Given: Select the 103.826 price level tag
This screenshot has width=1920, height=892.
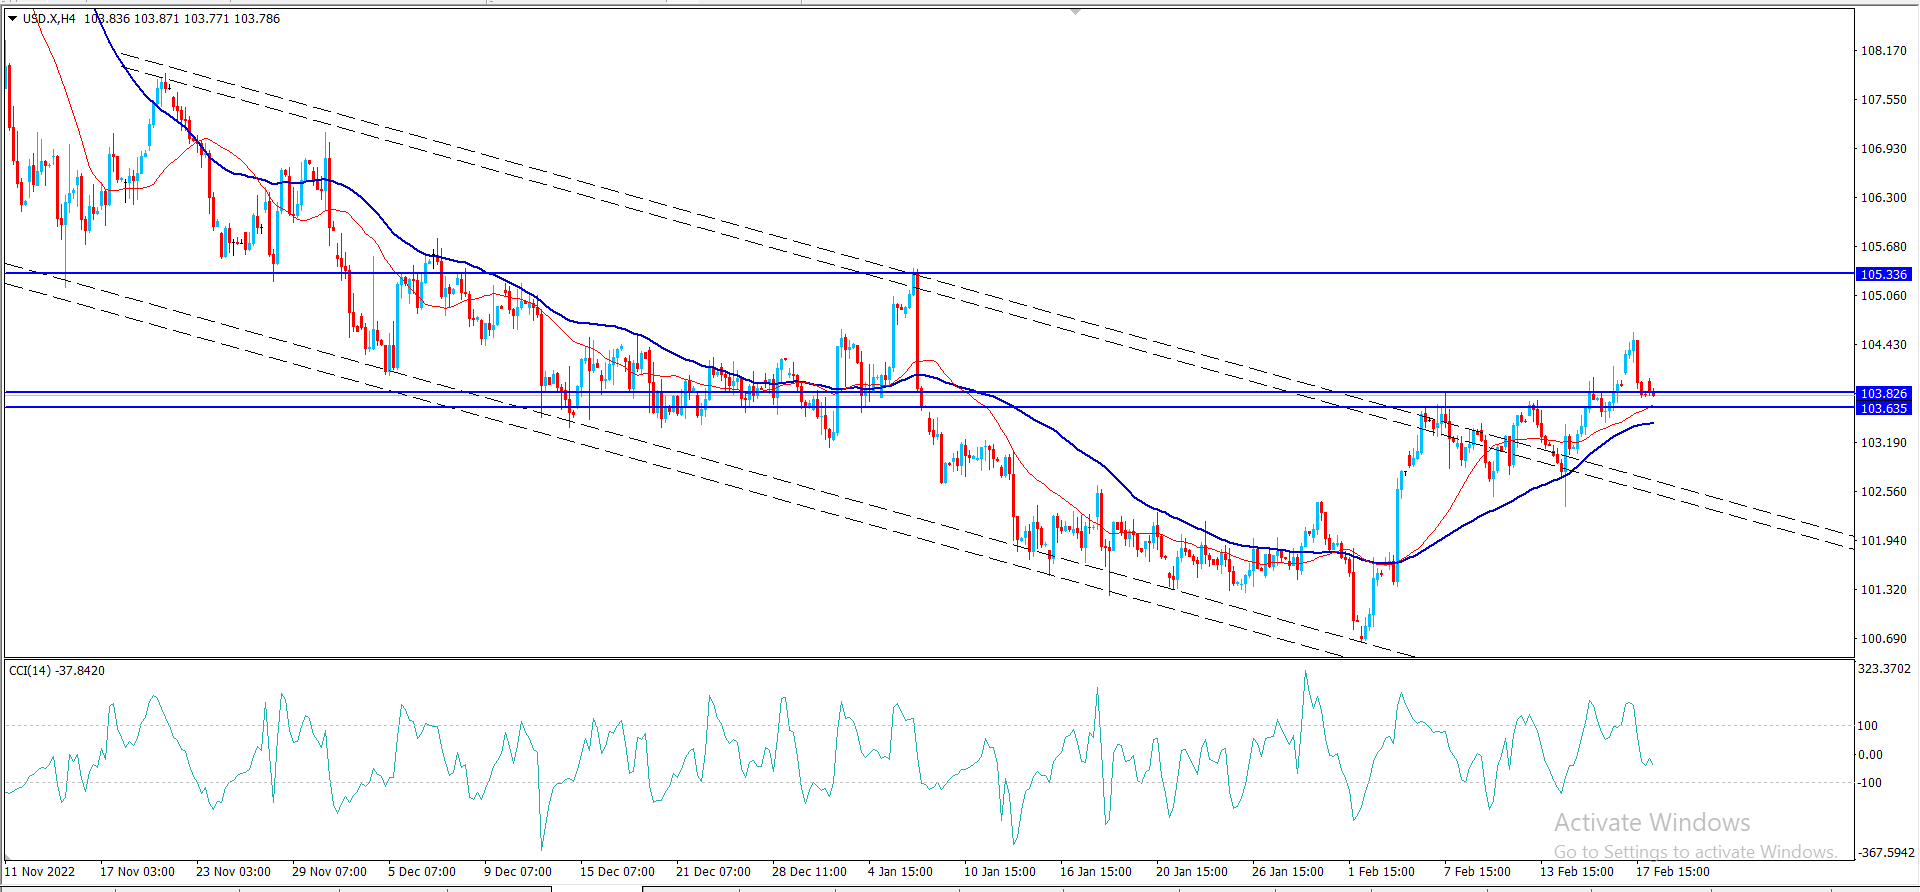Looking at the screenshot, I should (1883, 393).
